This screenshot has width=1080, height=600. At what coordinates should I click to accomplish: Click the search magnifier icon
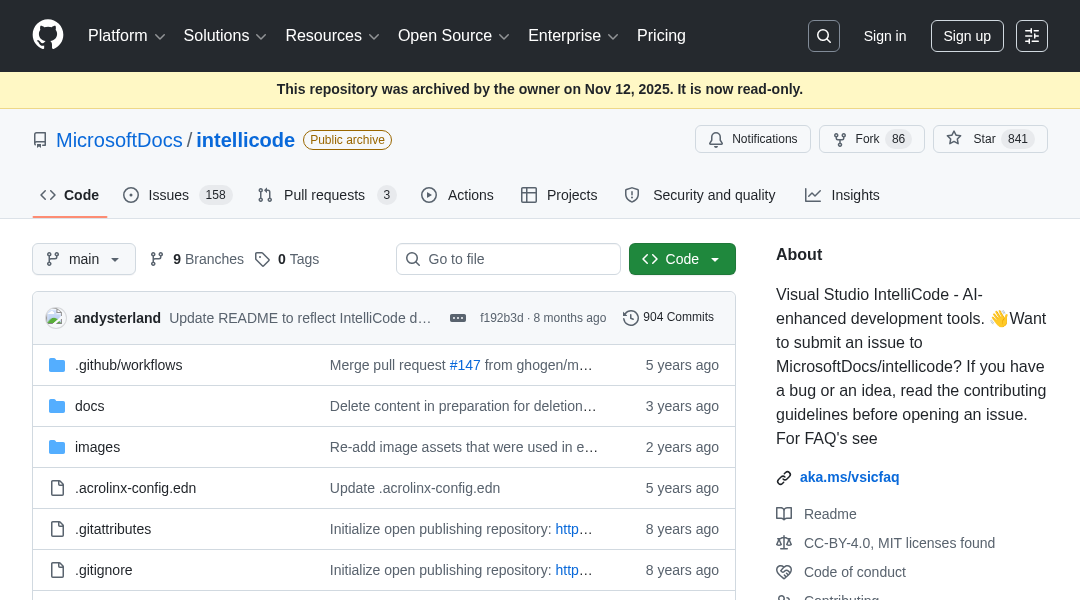tap(824, 36)
